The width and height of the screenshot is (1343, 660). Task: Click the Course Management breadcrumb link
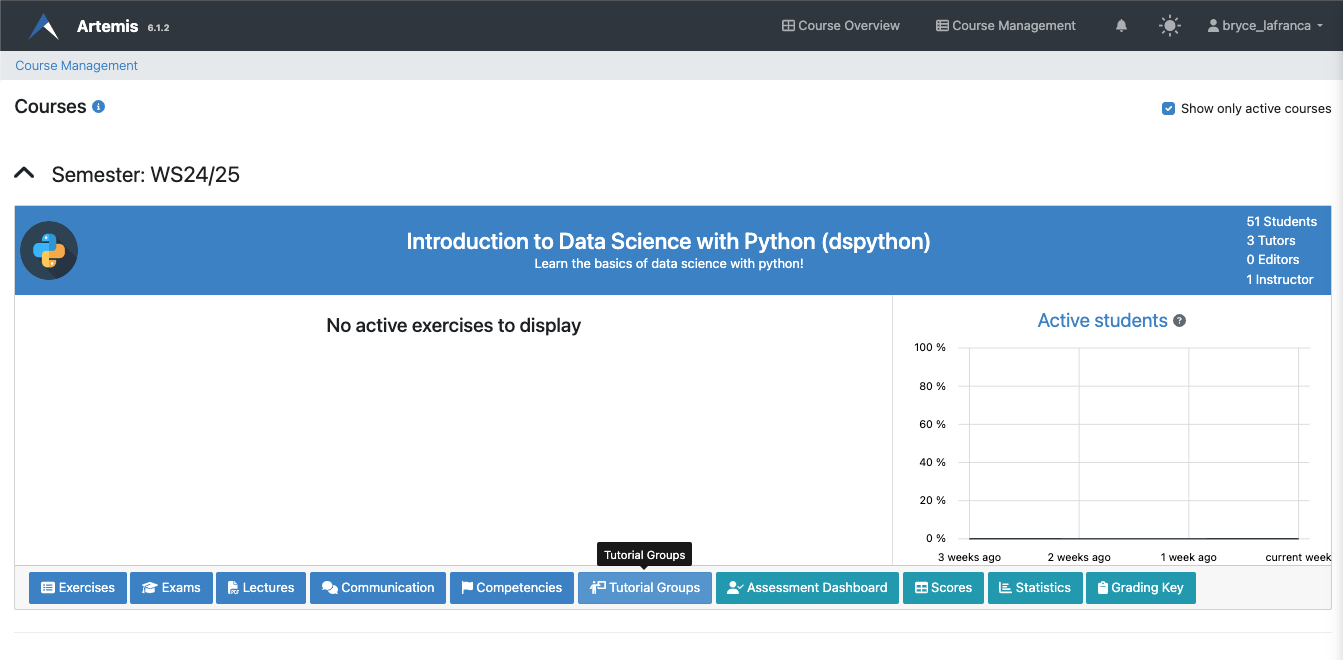click(76, 66)
